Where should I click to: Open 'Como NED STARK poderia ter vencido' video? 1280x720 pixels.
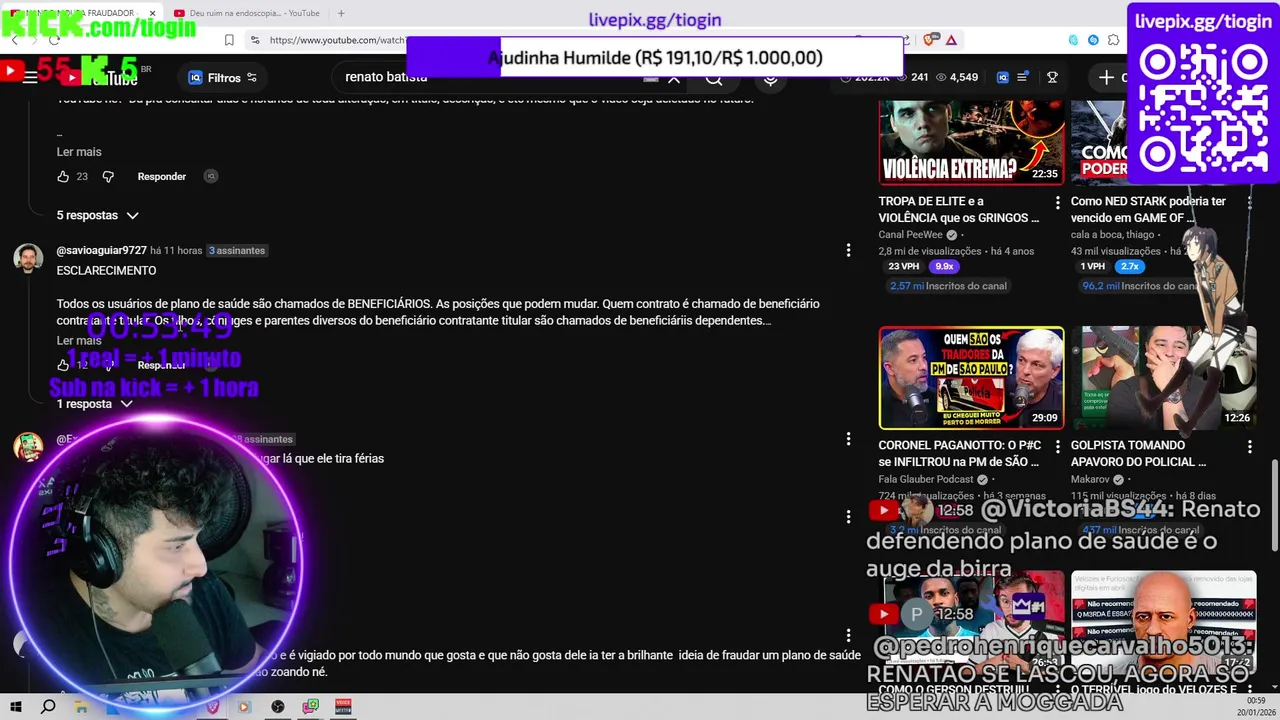pos(1148,209)
